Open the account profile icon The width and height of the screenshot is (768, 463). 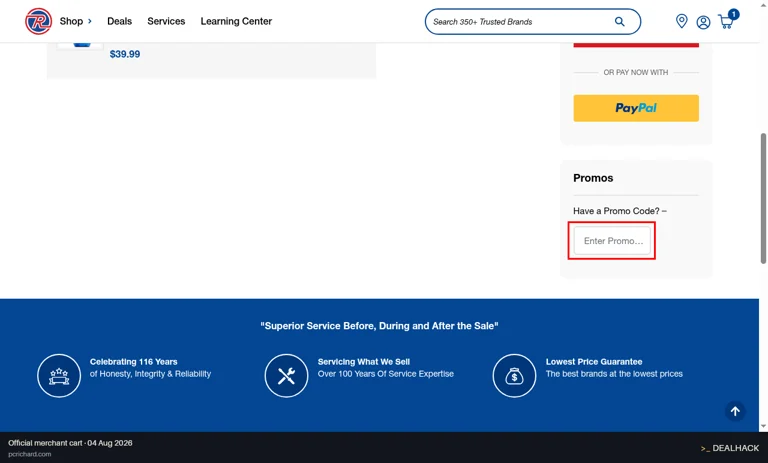tap(703, 22)
